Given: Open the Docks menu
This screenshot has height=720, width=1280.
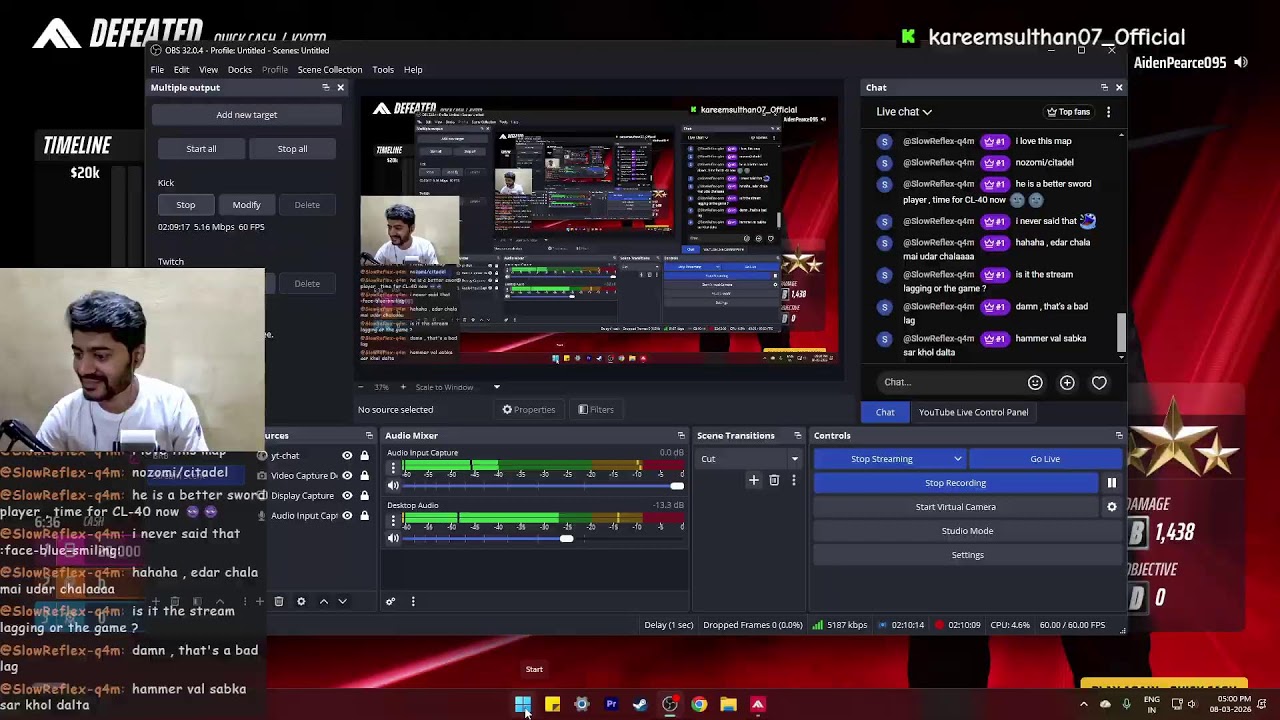Looking at the screenshot, I should (x=240, y=70).
